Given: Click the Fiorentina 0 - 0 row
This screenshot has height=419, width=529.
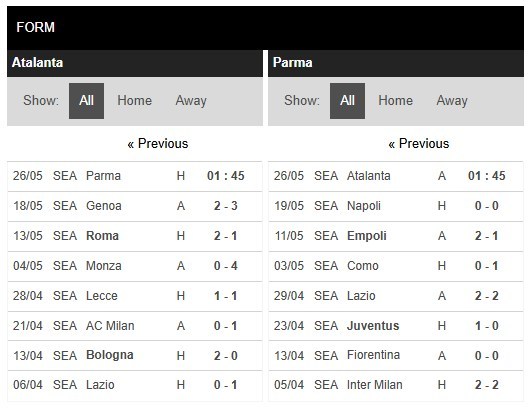Looking at the screenshot, I should [396, 356].
